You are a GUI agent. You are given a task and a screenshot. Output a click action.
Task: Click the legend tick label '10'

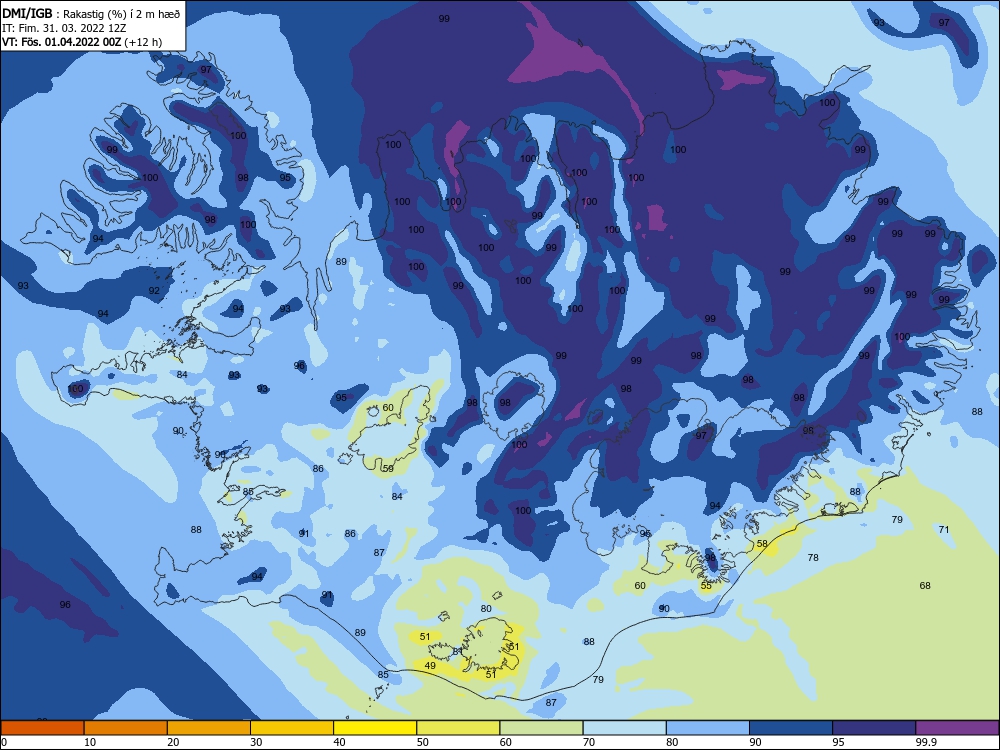(90, 742)
